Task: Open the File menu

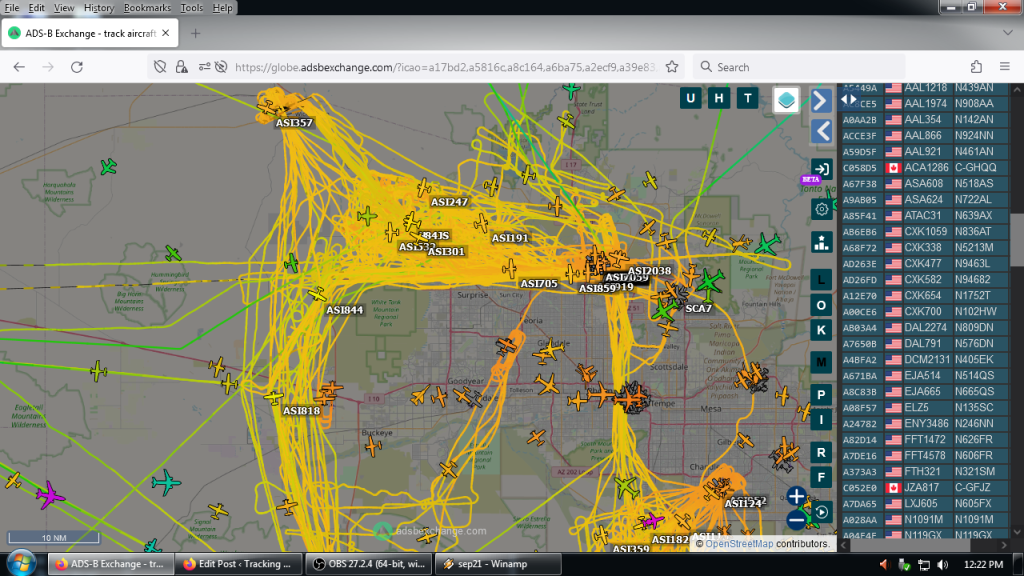Action: click(12, 8)
